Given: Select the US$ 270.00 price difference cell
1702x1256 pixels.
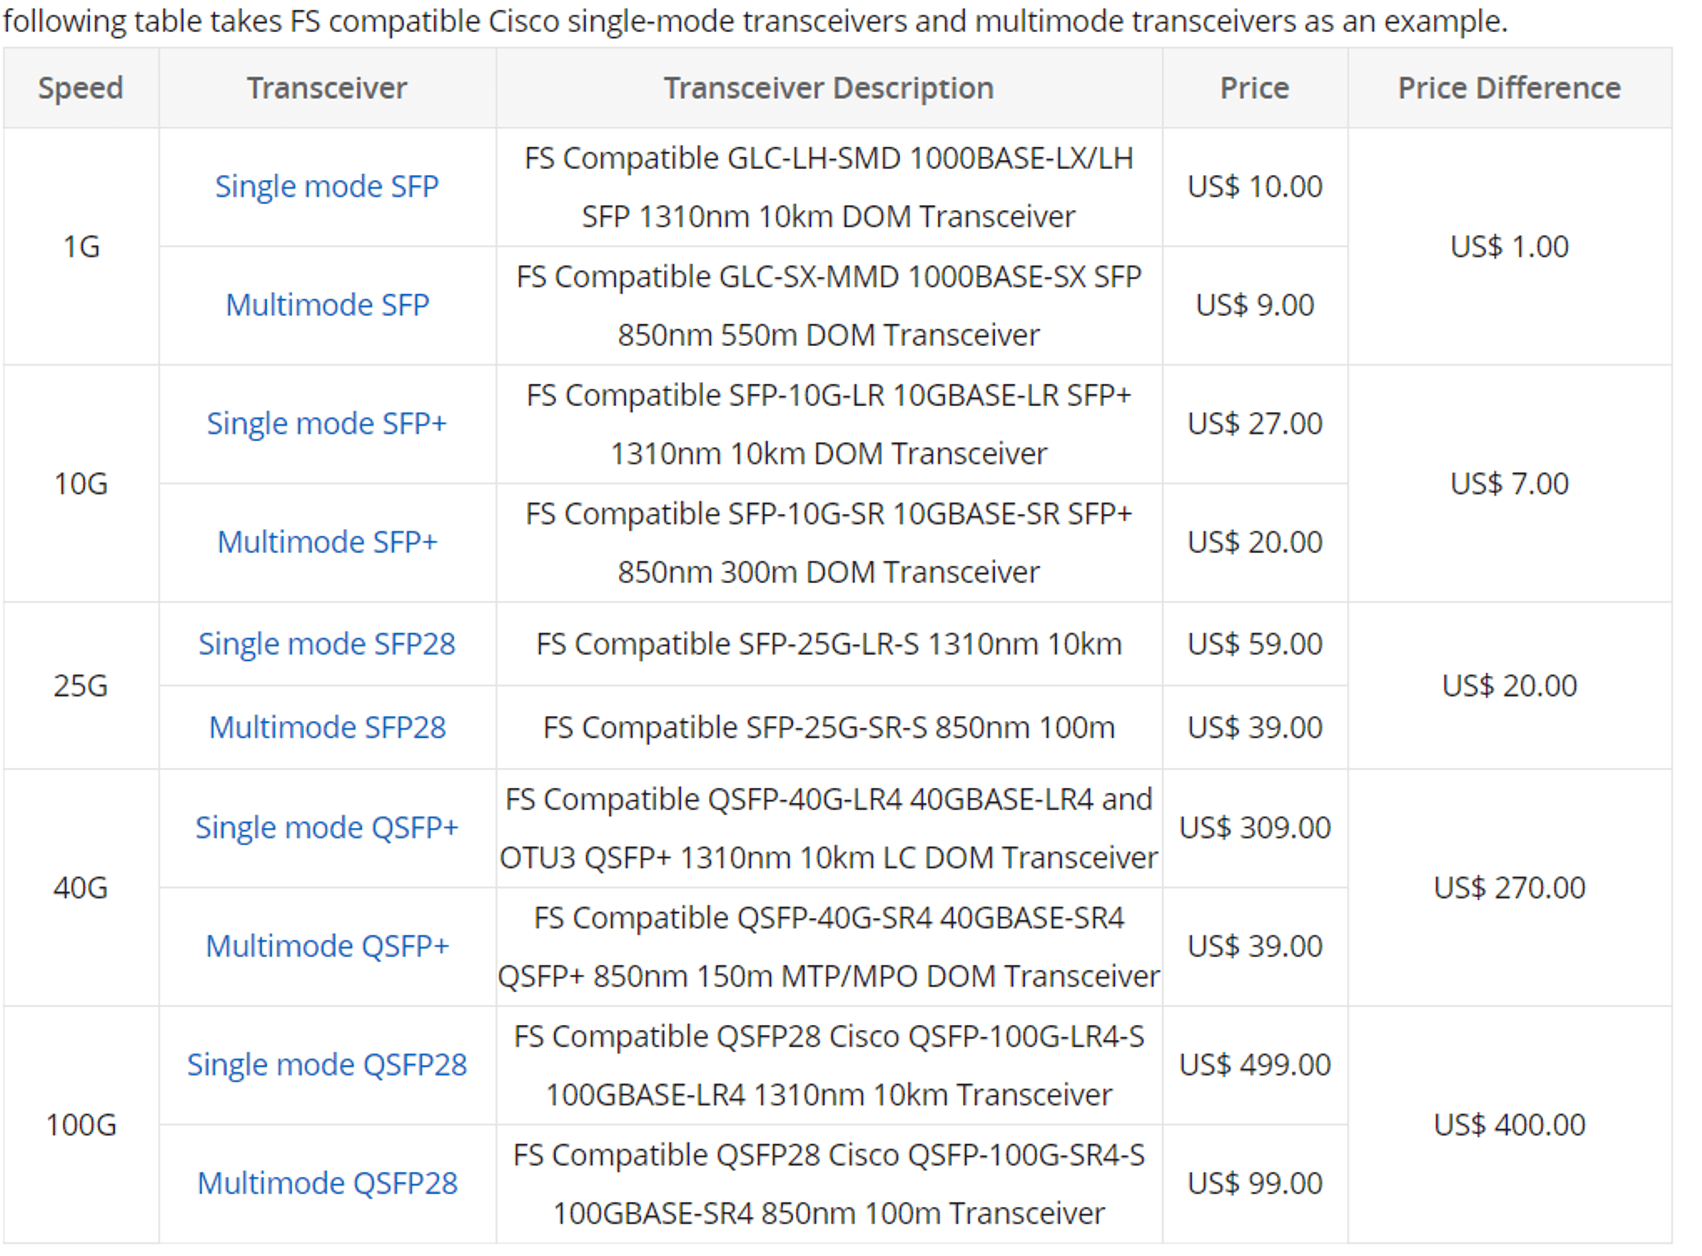Looking at the screenshot, I should click(x=1508, y=888).
